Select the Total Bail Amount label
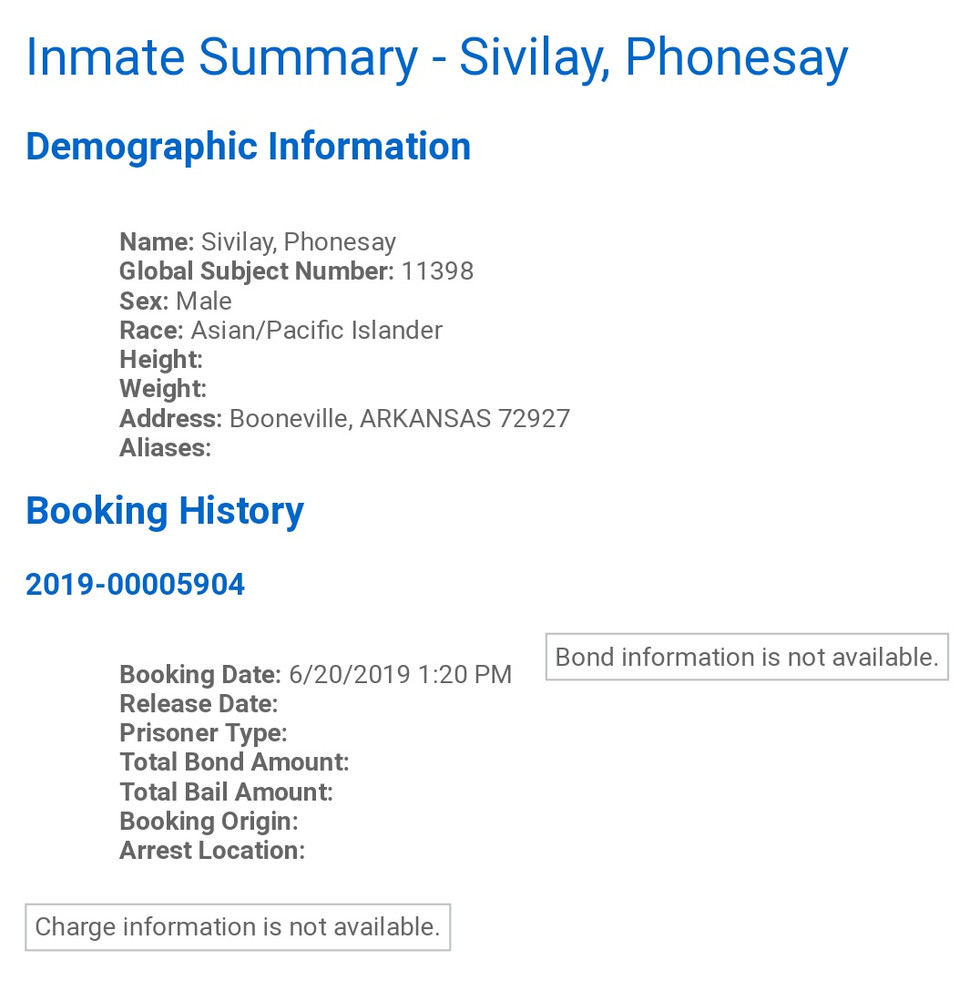 [226, 792]
